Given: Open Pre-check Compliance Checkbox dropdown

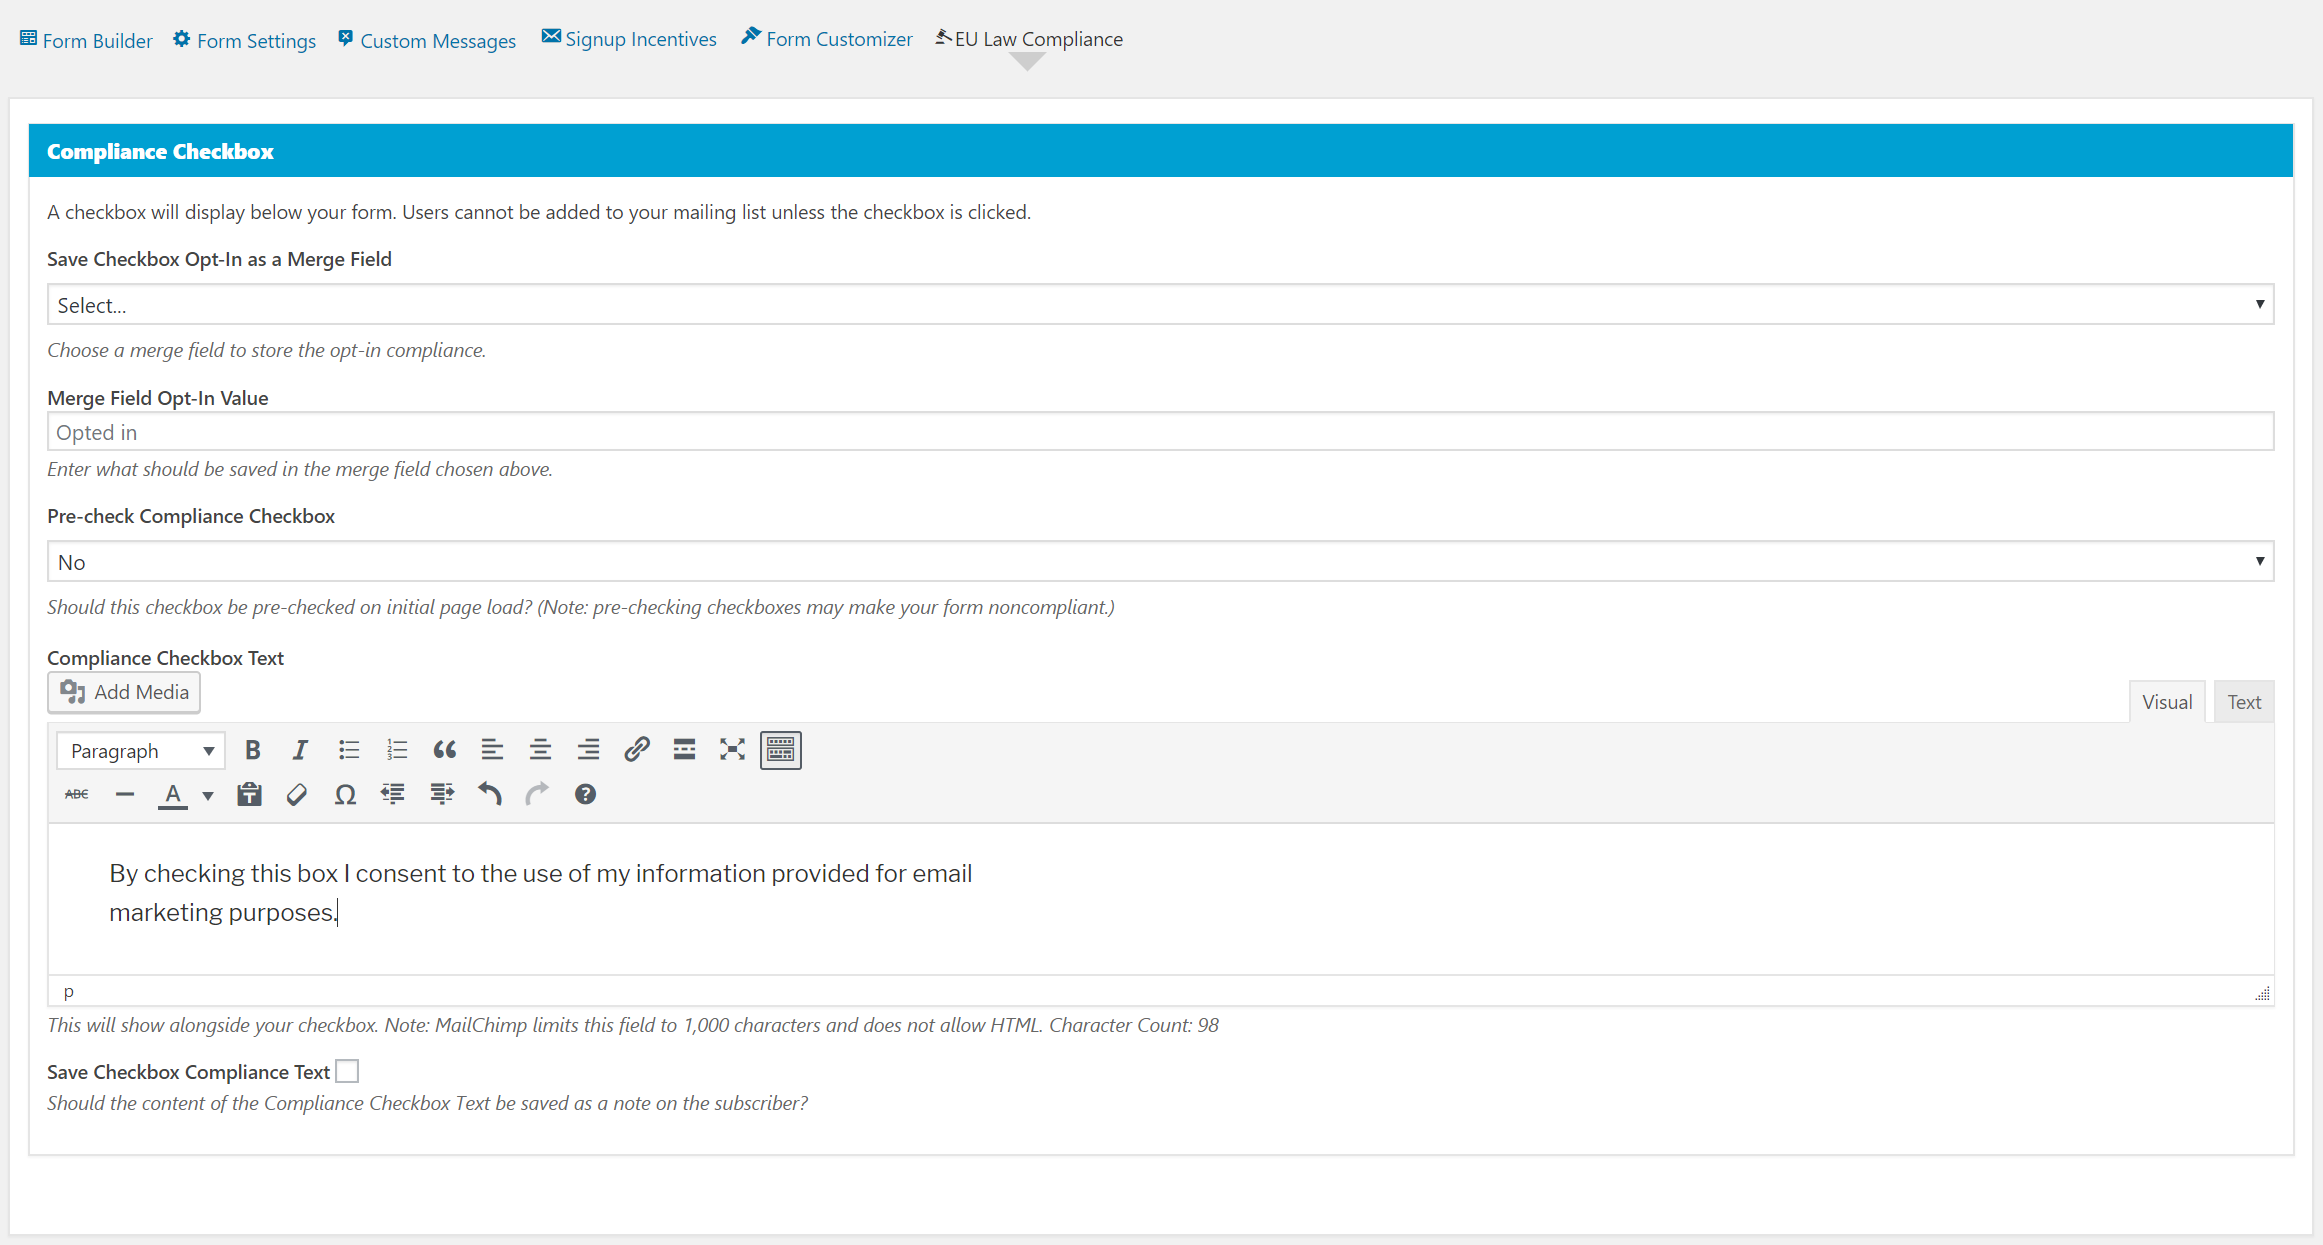Looking at the screenshot, I should pos(1160,562).
